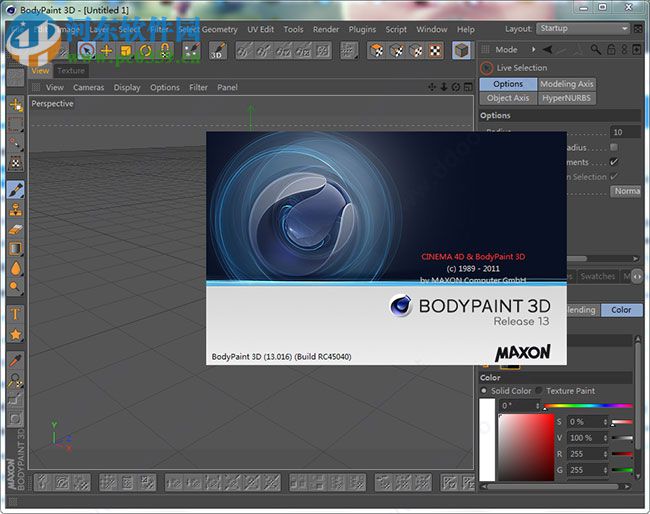
Task: Select the Brush tool in left toolbar
Action: point(16,189)
